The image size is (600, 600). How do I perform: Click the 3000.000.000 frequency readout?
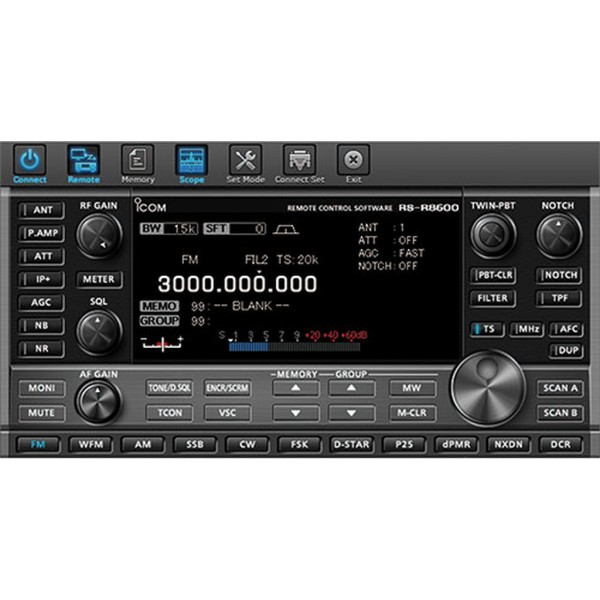(238, 284)
